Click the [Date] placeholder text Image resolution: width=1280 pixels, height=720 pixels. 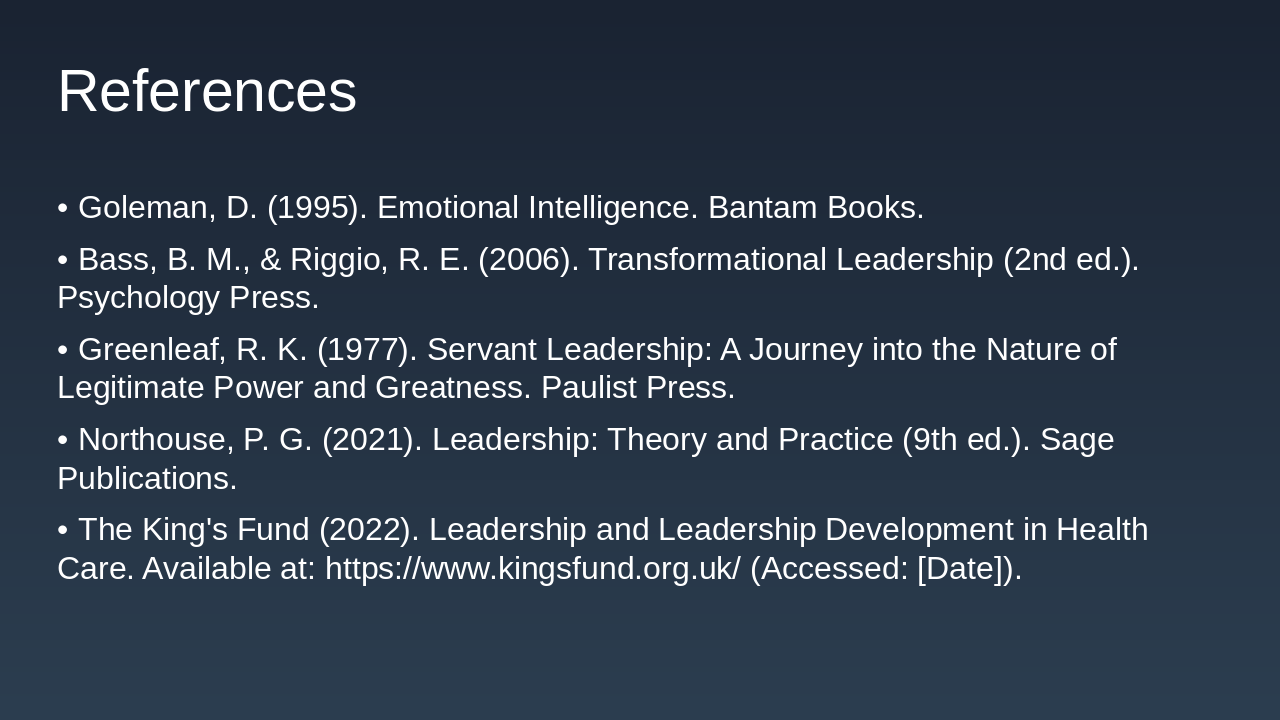coord(960,568)
